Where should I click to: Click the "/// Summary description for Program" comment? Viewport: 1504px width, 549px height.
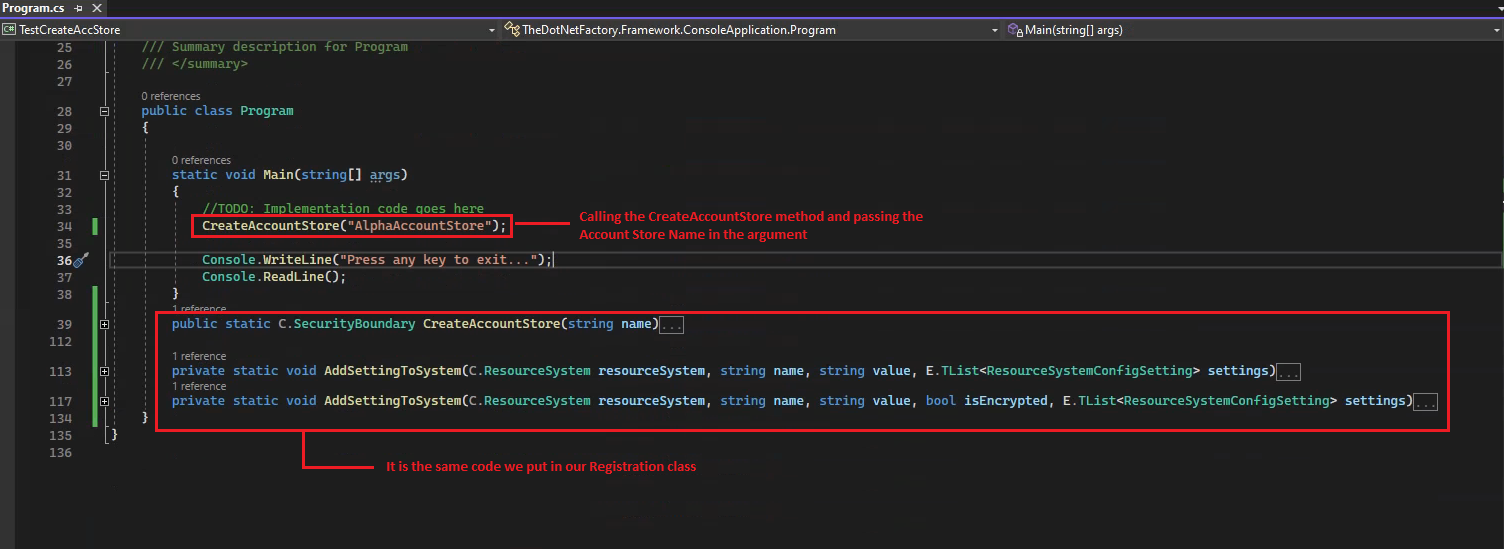click(x=275, y=47)
